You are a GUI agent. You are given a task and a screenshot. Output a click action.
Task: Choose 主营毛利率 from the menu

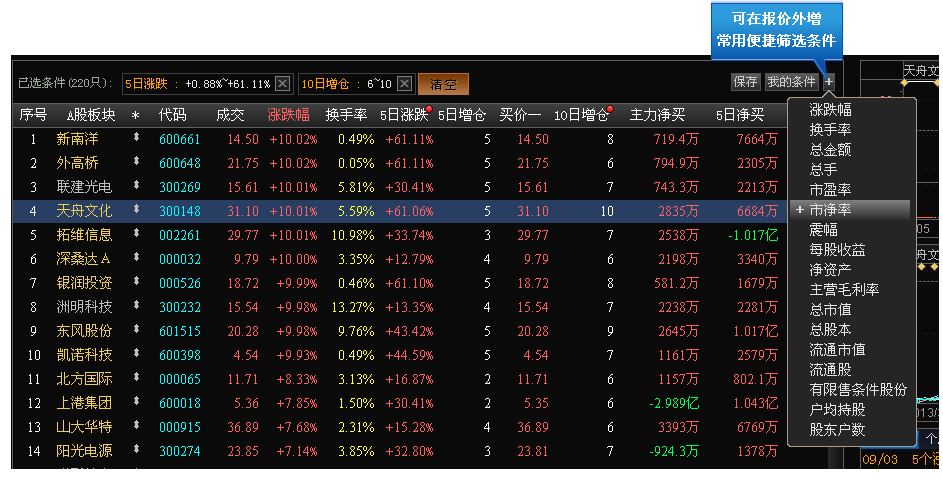(x=844, y=289)
